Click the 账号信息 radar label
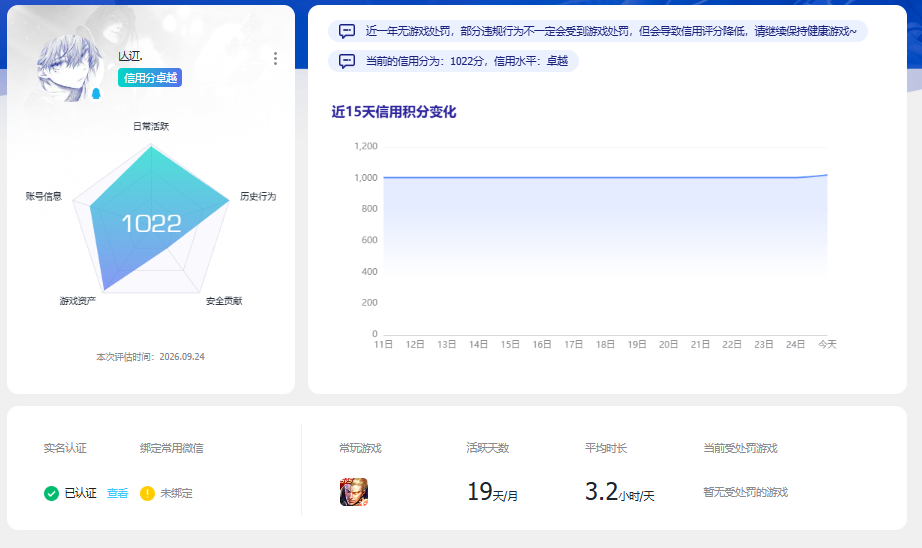The width and height of the screenshot is (922, 548). pos(44,196)
